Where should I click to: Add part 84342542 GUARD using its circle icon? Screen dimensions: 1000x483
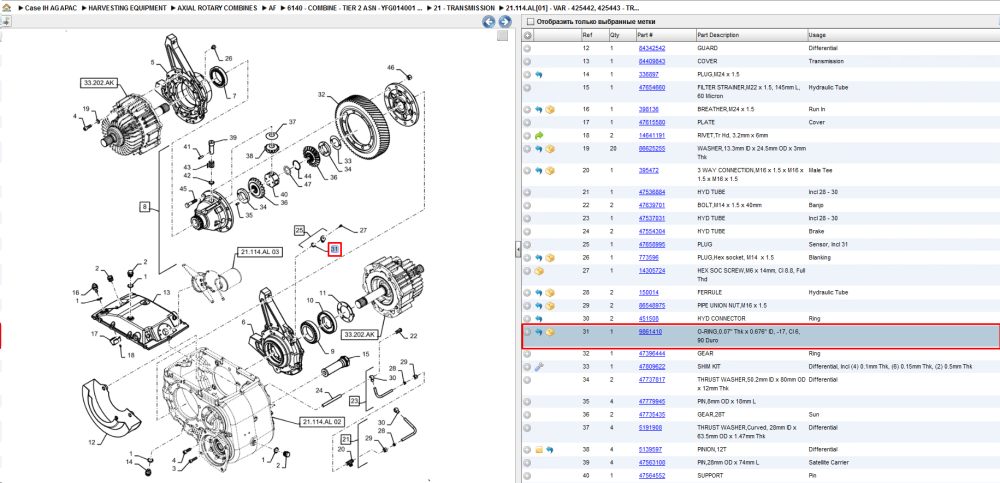[527, 48]
